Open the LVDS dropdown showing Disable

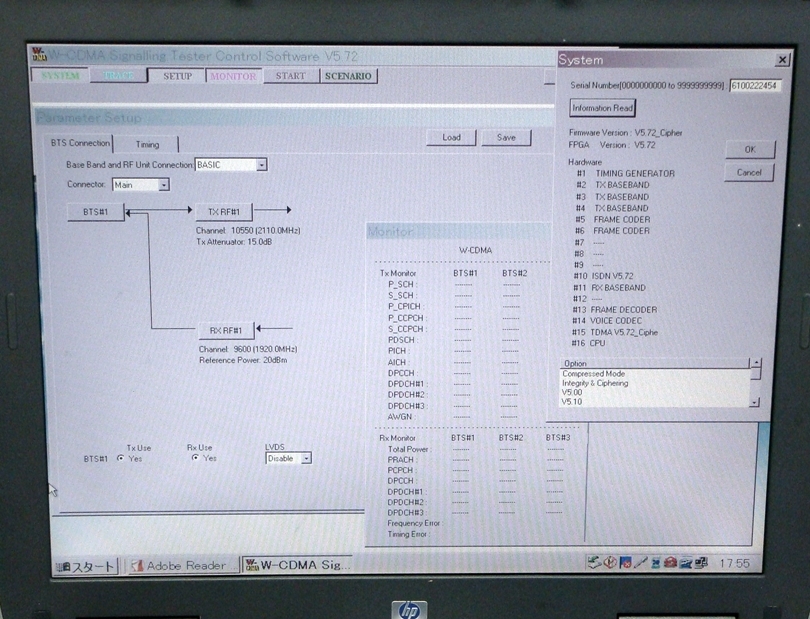pyautogui.click(x=306, y=458)
